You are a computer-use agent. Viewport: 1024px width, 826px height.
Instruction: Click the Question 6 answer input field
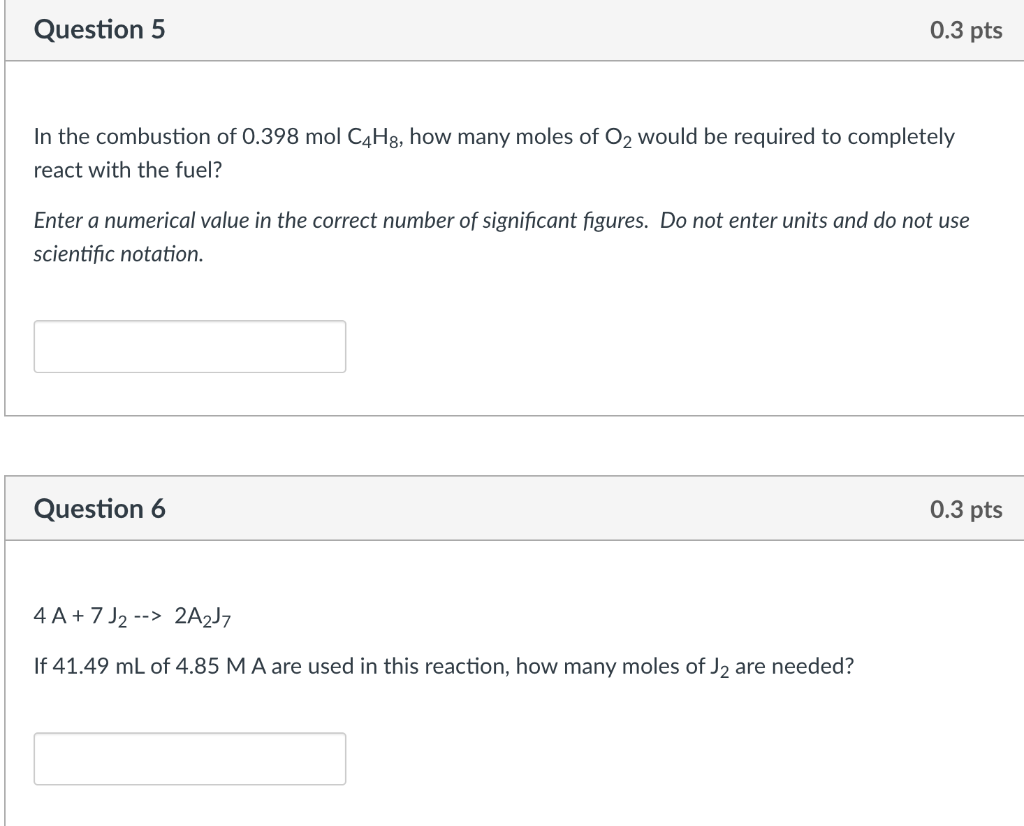(x=190, y=759)
